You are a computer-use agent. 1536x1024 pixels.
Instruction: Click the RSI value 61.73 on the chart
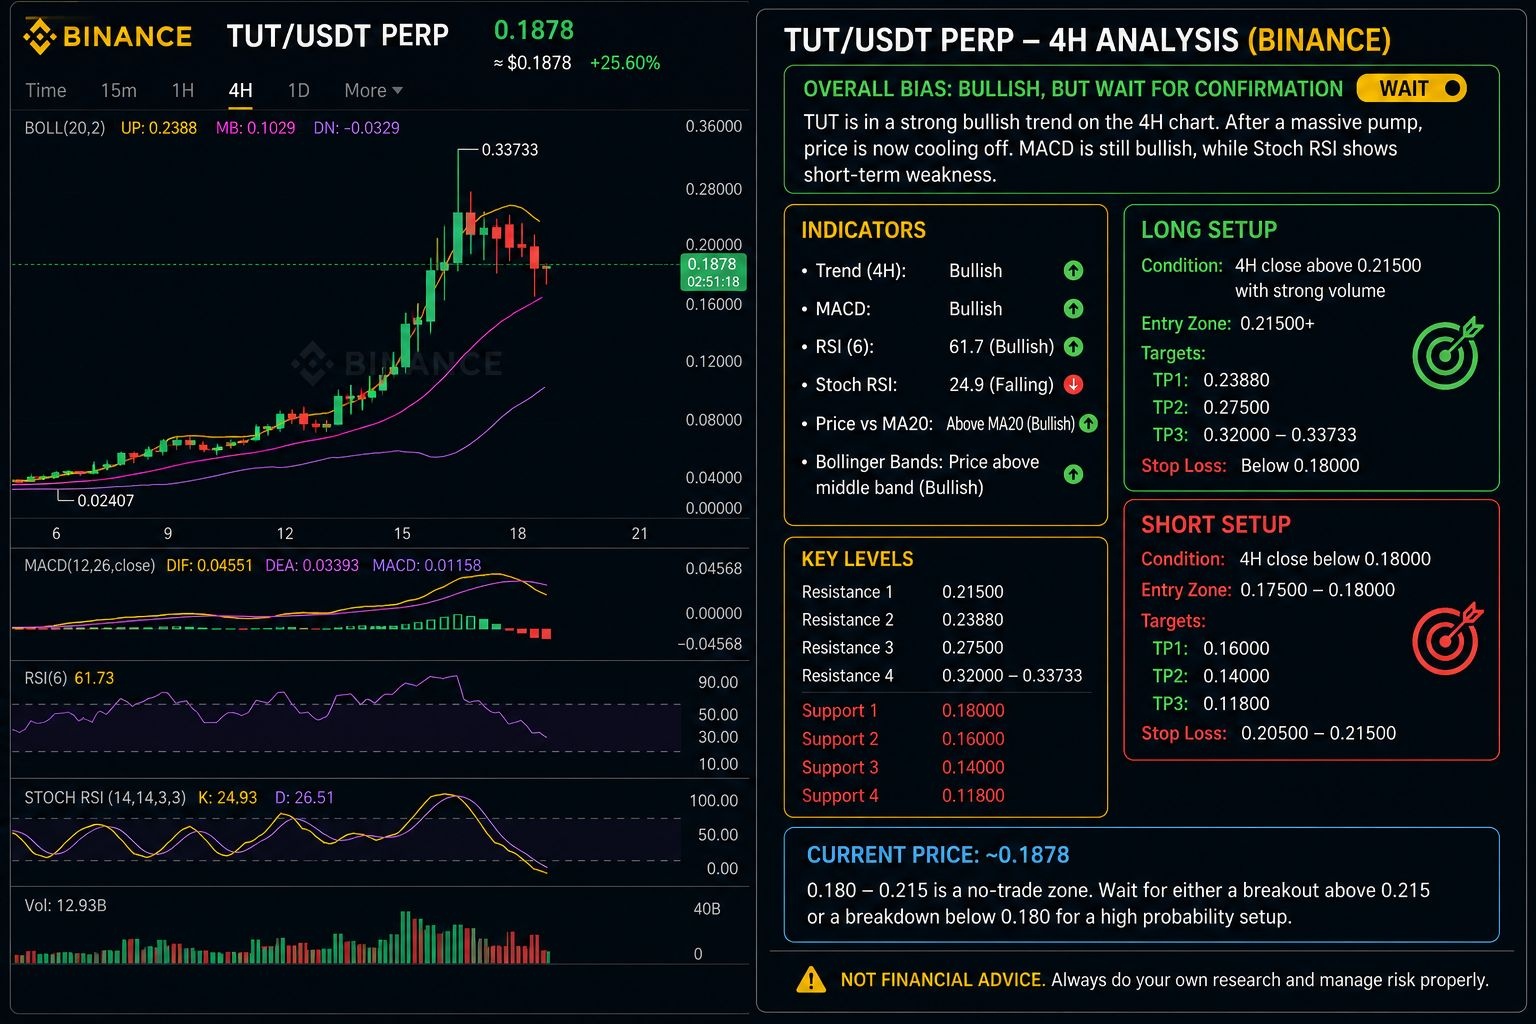coord(94,678)
